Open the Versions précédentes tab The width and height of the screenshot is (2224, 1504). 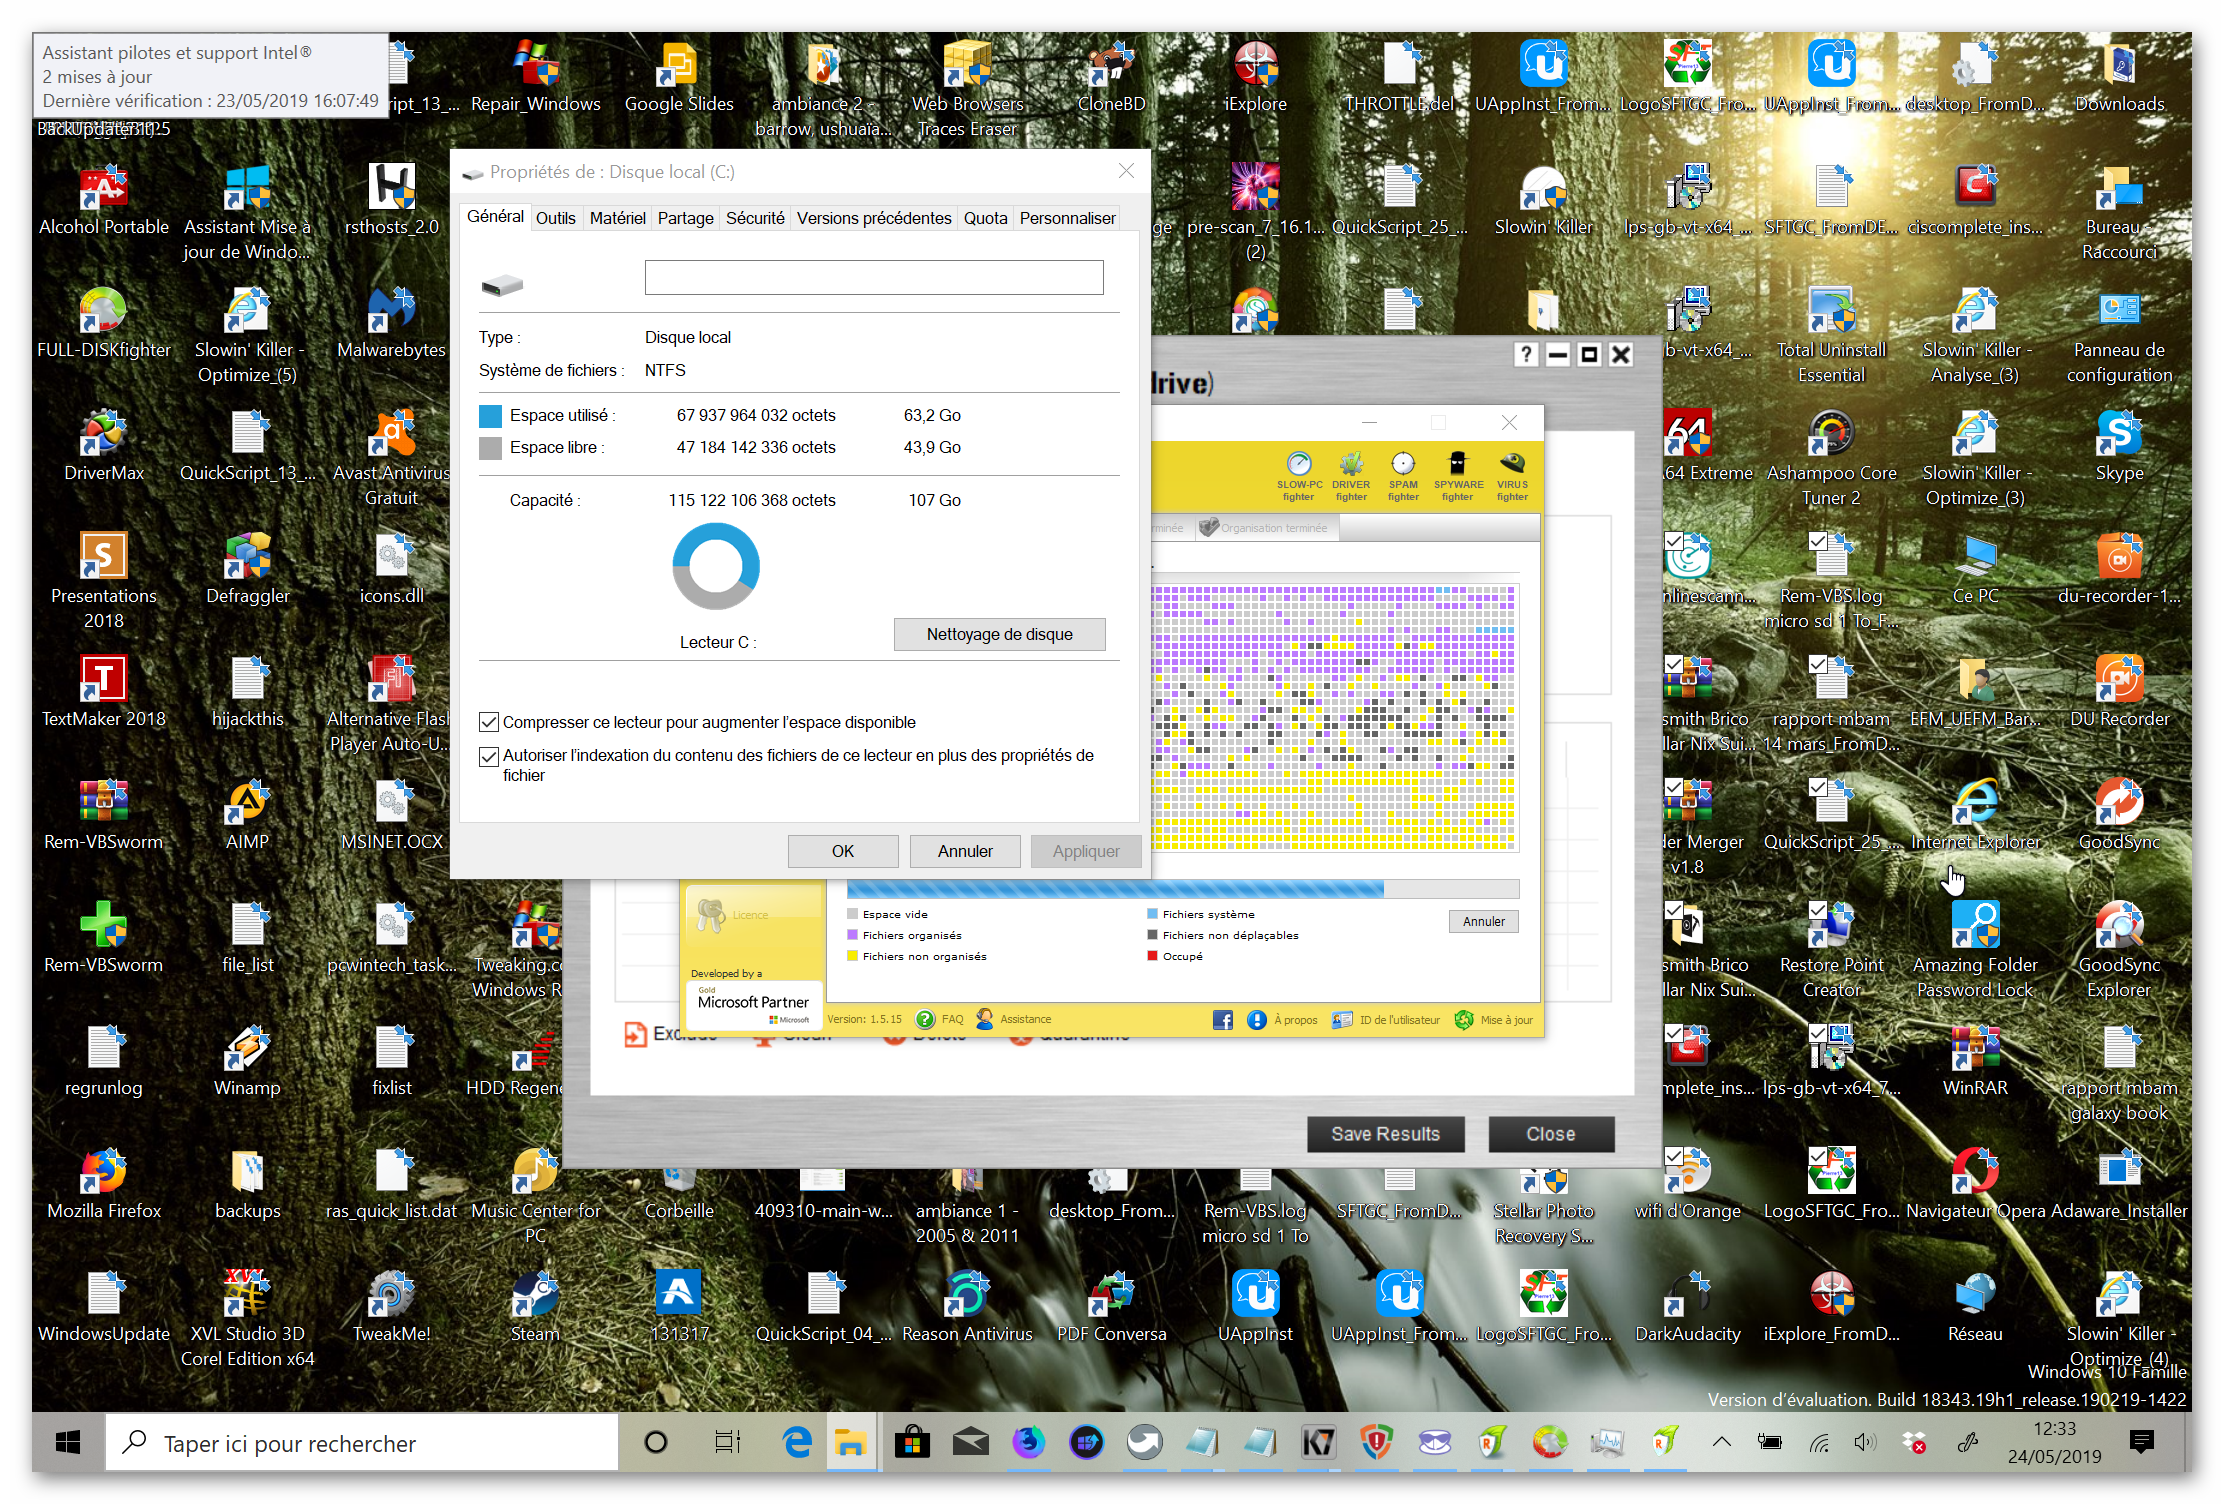tap(873, 218)
